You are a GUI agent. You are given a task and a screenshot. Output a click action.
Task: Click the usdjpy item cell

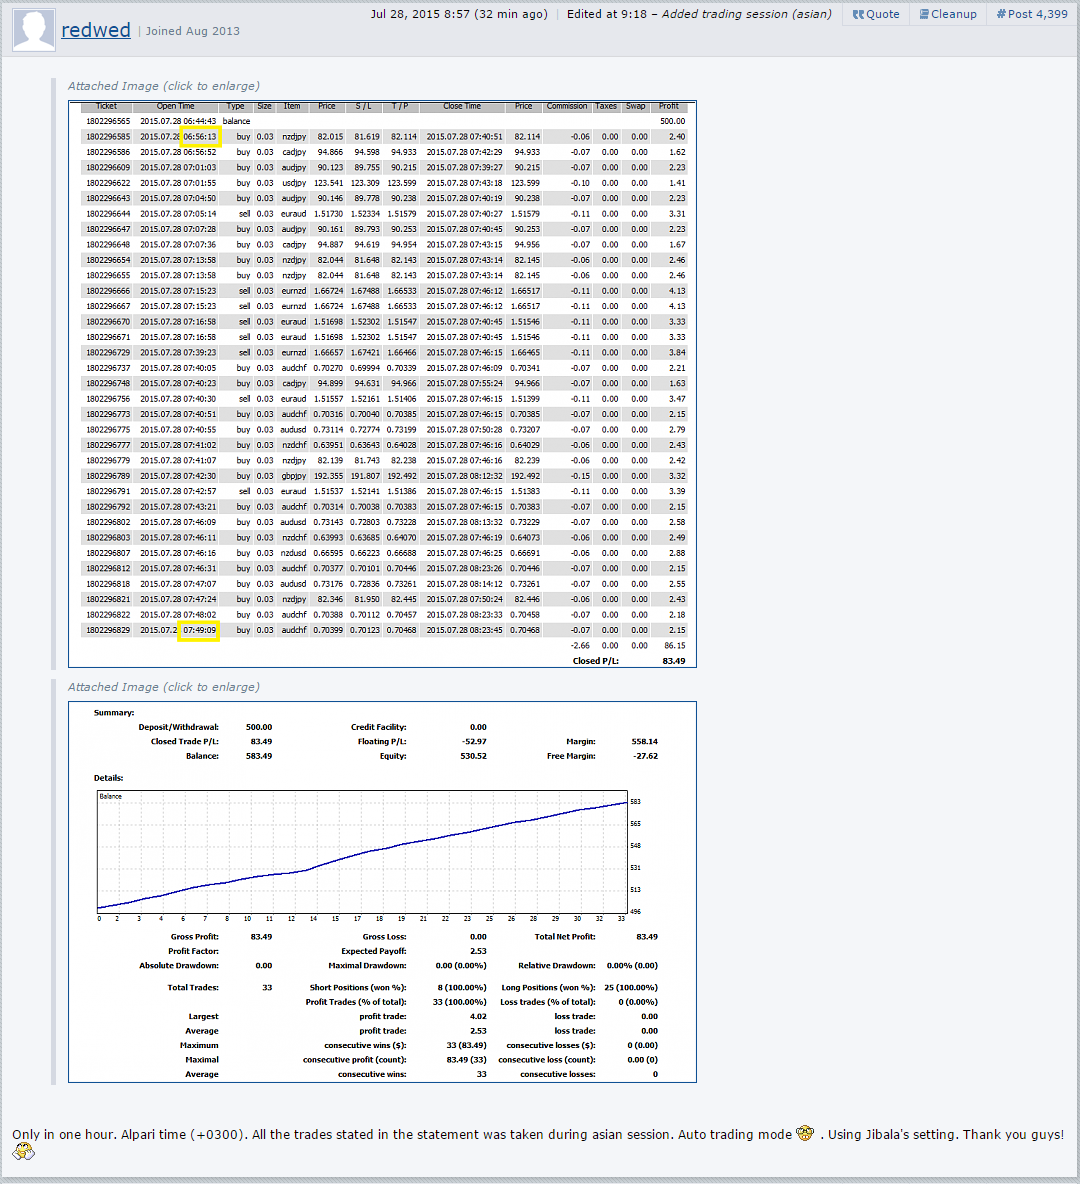294,183
